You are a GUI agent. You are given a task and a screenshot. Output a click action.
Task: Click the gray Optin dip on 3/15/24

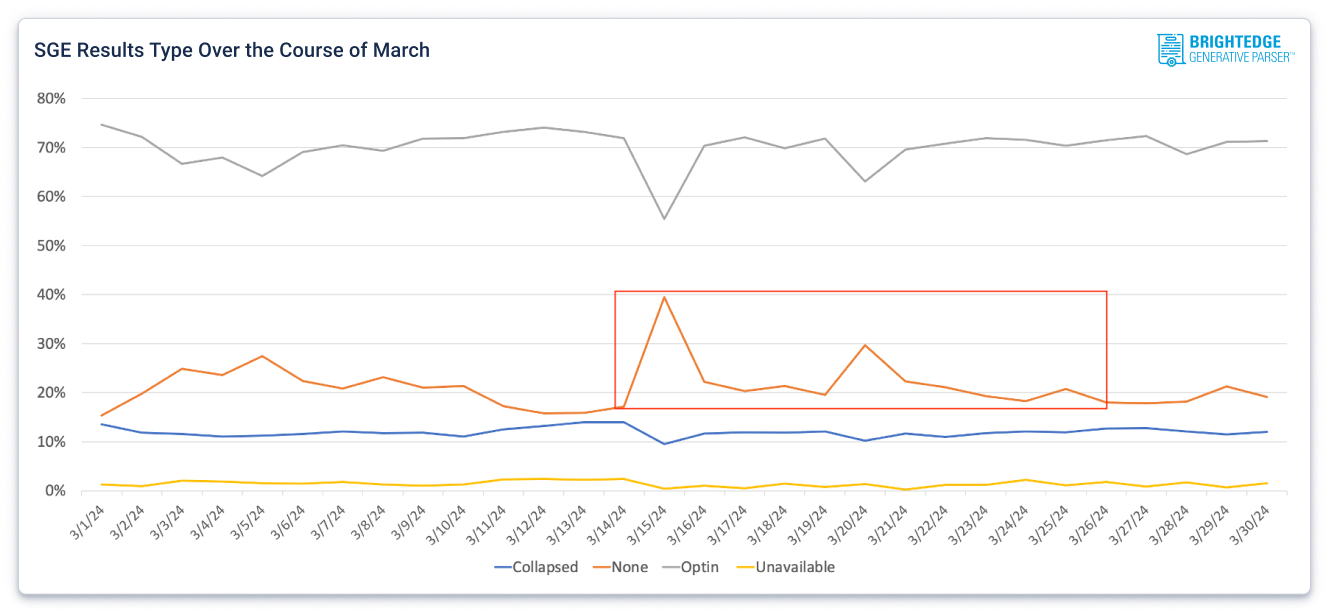(664, 218)
